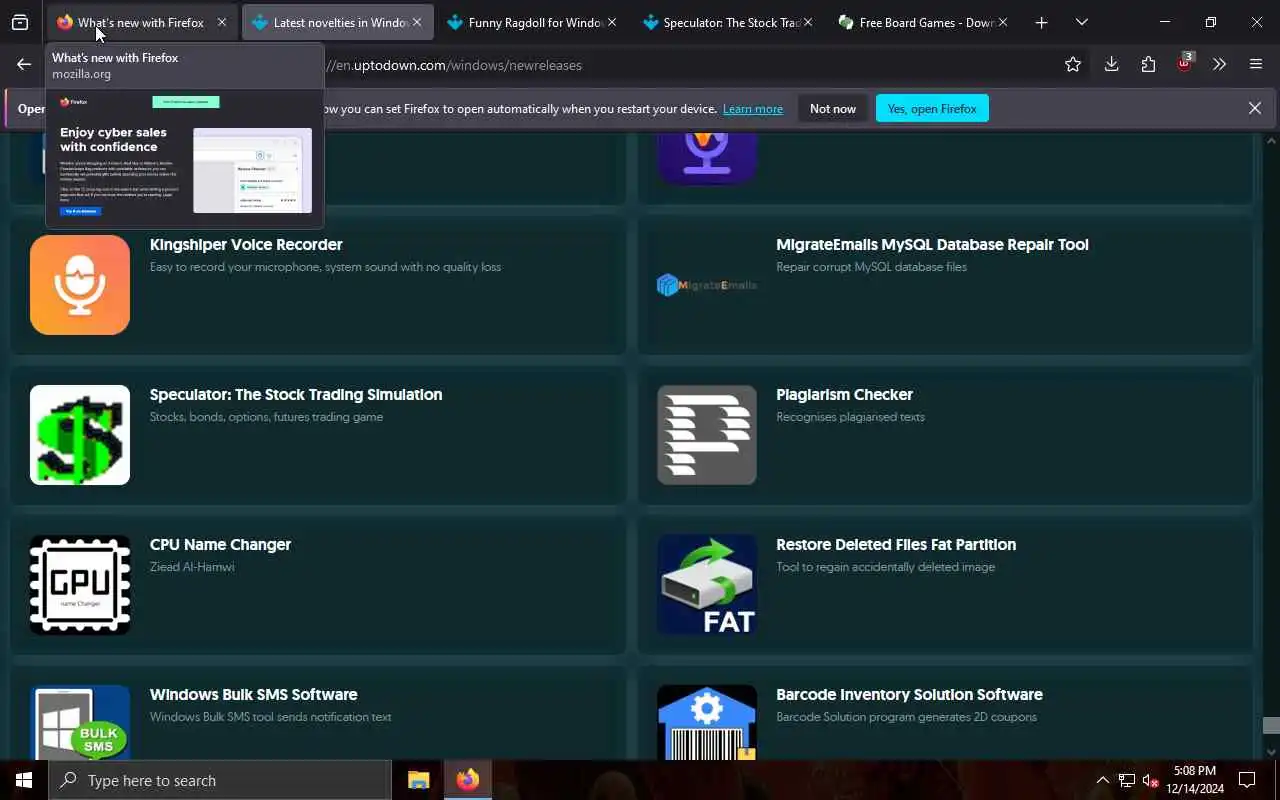This screenshot has height=800, width=1280.
Task: Show more toolbar tools chevron
Action: [1219, 65]
